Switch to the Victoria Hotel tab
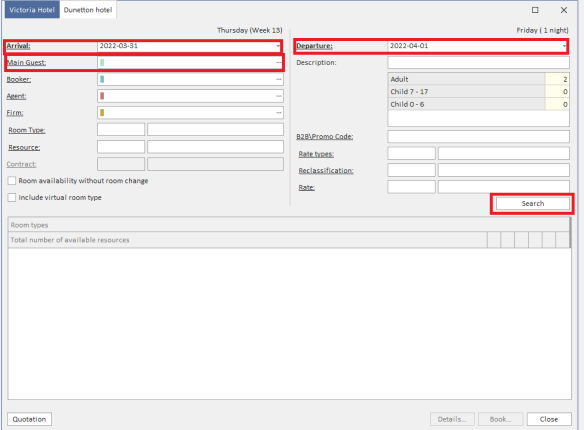This screenshot has height=430, width=584. point(32,10)
